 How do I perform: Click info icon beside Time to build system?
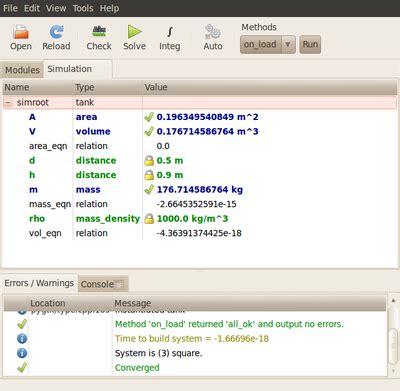coord(22,339)
